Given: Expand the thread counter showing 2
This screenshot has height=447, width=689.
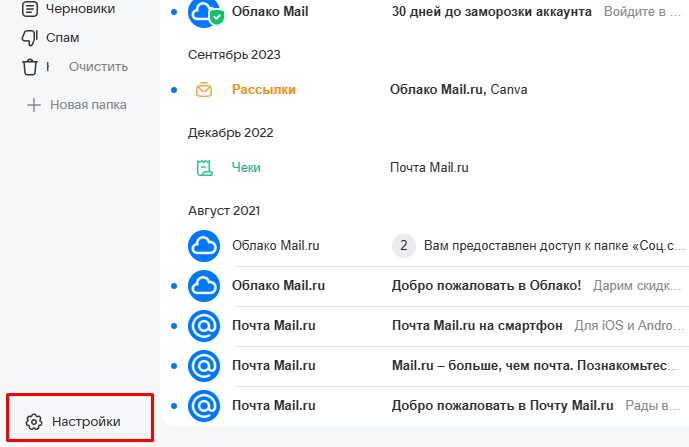Looking at the screenshot, I should [403, 245].
